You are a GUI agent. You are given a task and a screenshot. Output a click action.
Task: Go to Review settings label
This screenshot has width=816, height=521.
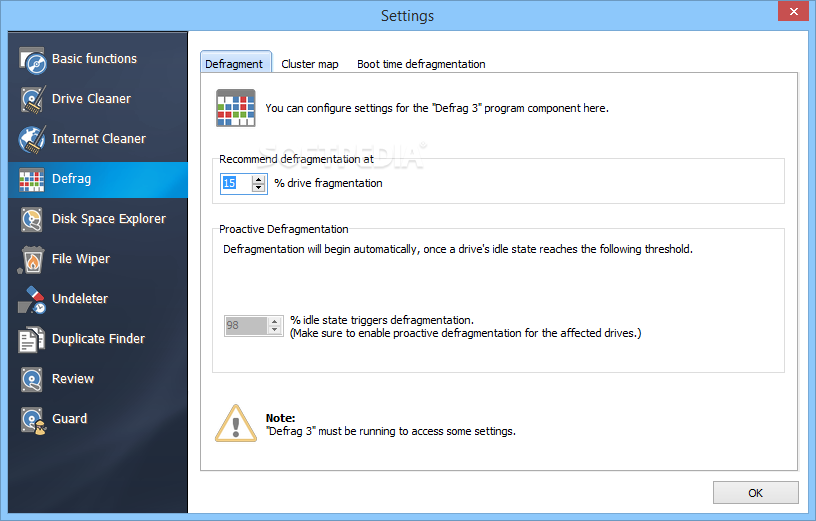pyautogui.click(x=73, y=379)
